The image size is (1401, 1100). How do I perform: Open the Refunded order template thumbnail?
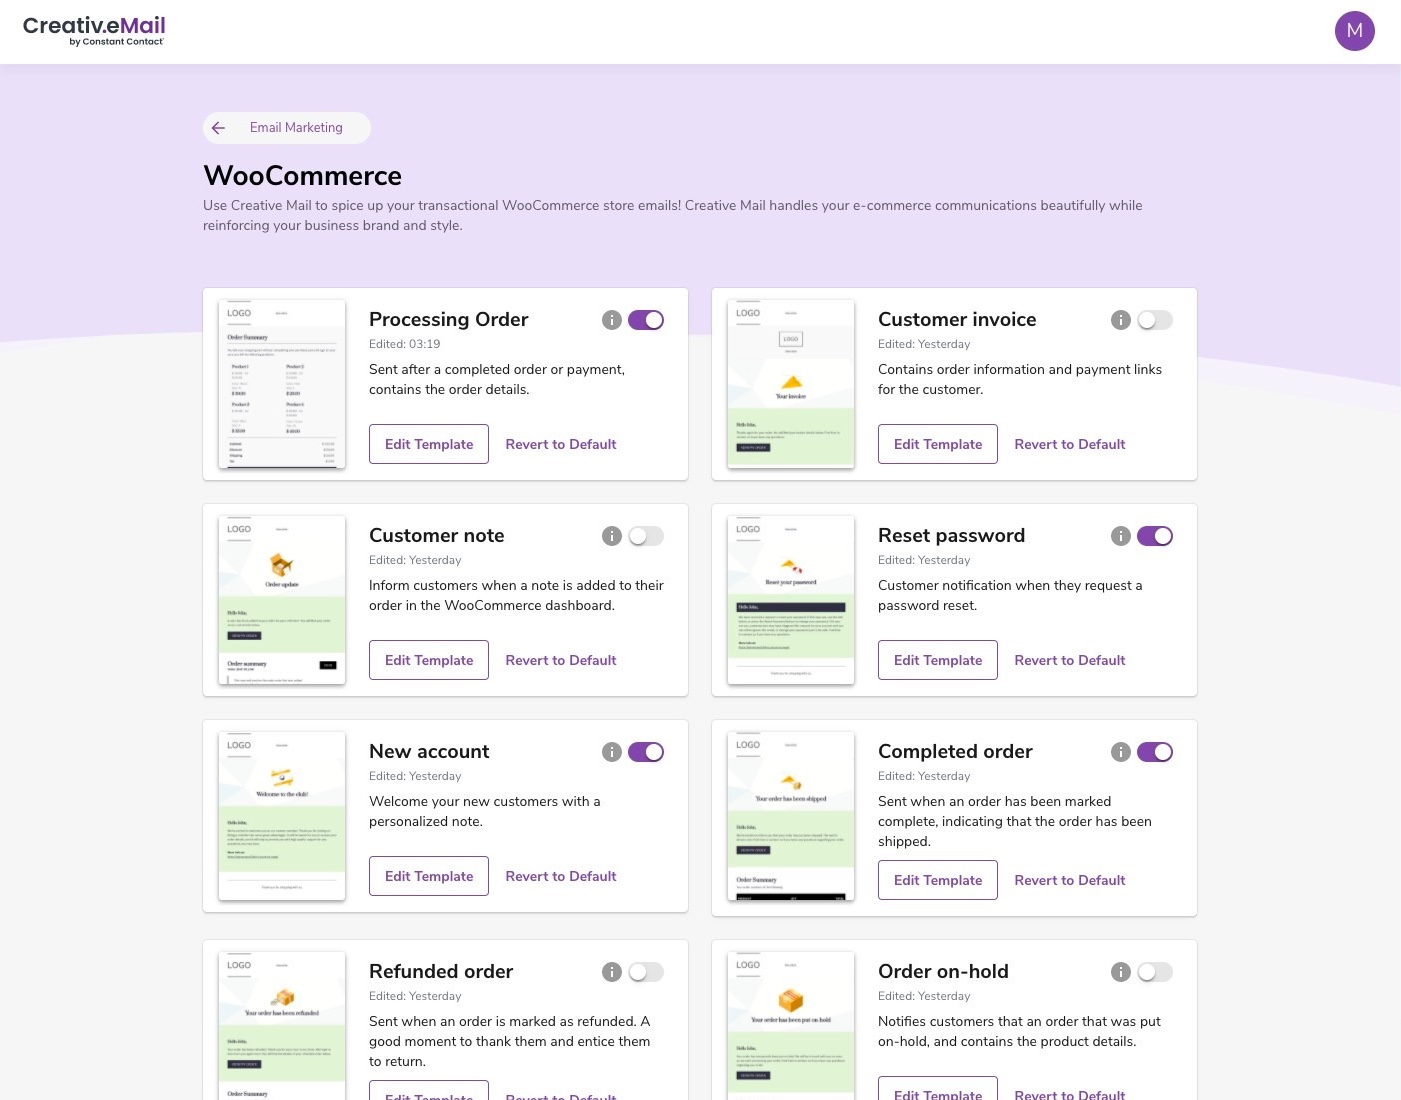coord(282,1026)
